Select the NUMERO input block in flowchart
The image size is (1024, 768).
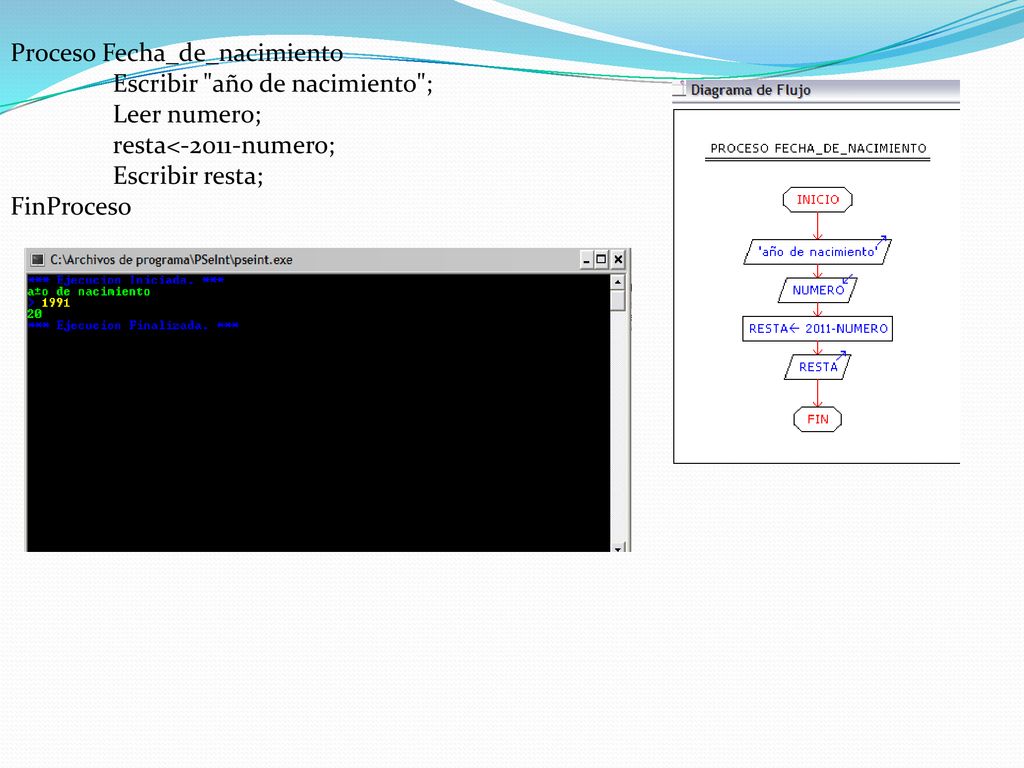(x=818, y=290)
